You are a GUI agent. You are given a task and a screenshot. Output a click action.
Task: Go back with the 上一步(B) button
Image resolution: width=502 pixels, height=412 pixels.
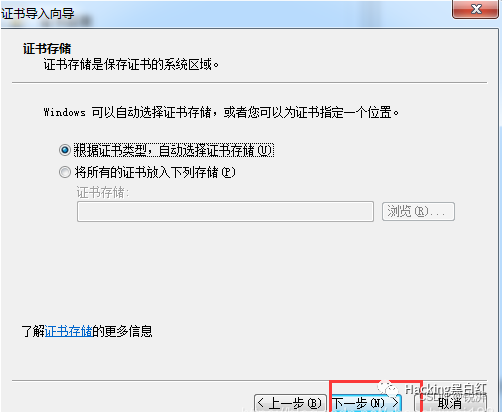pos(290,403)
